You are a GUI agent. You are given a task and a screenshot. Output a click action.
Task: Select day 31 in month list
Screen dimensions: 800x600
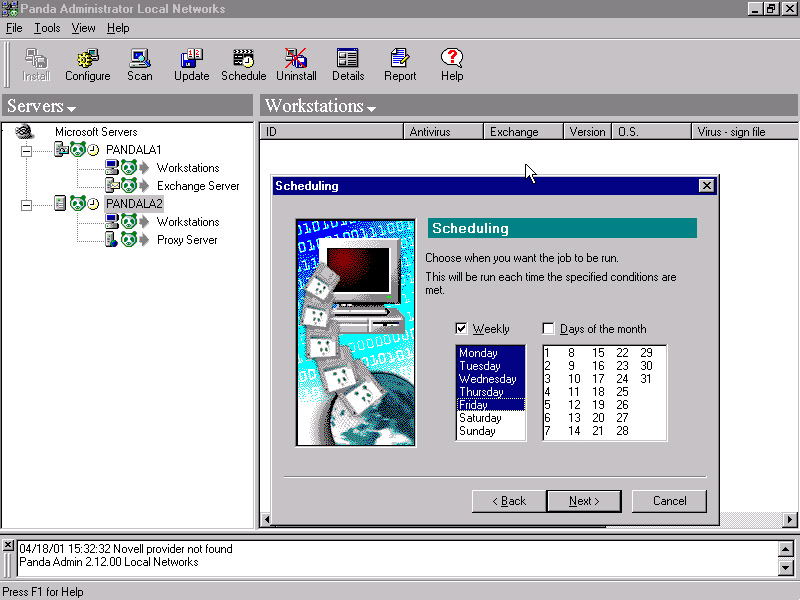tap(645, 379)
